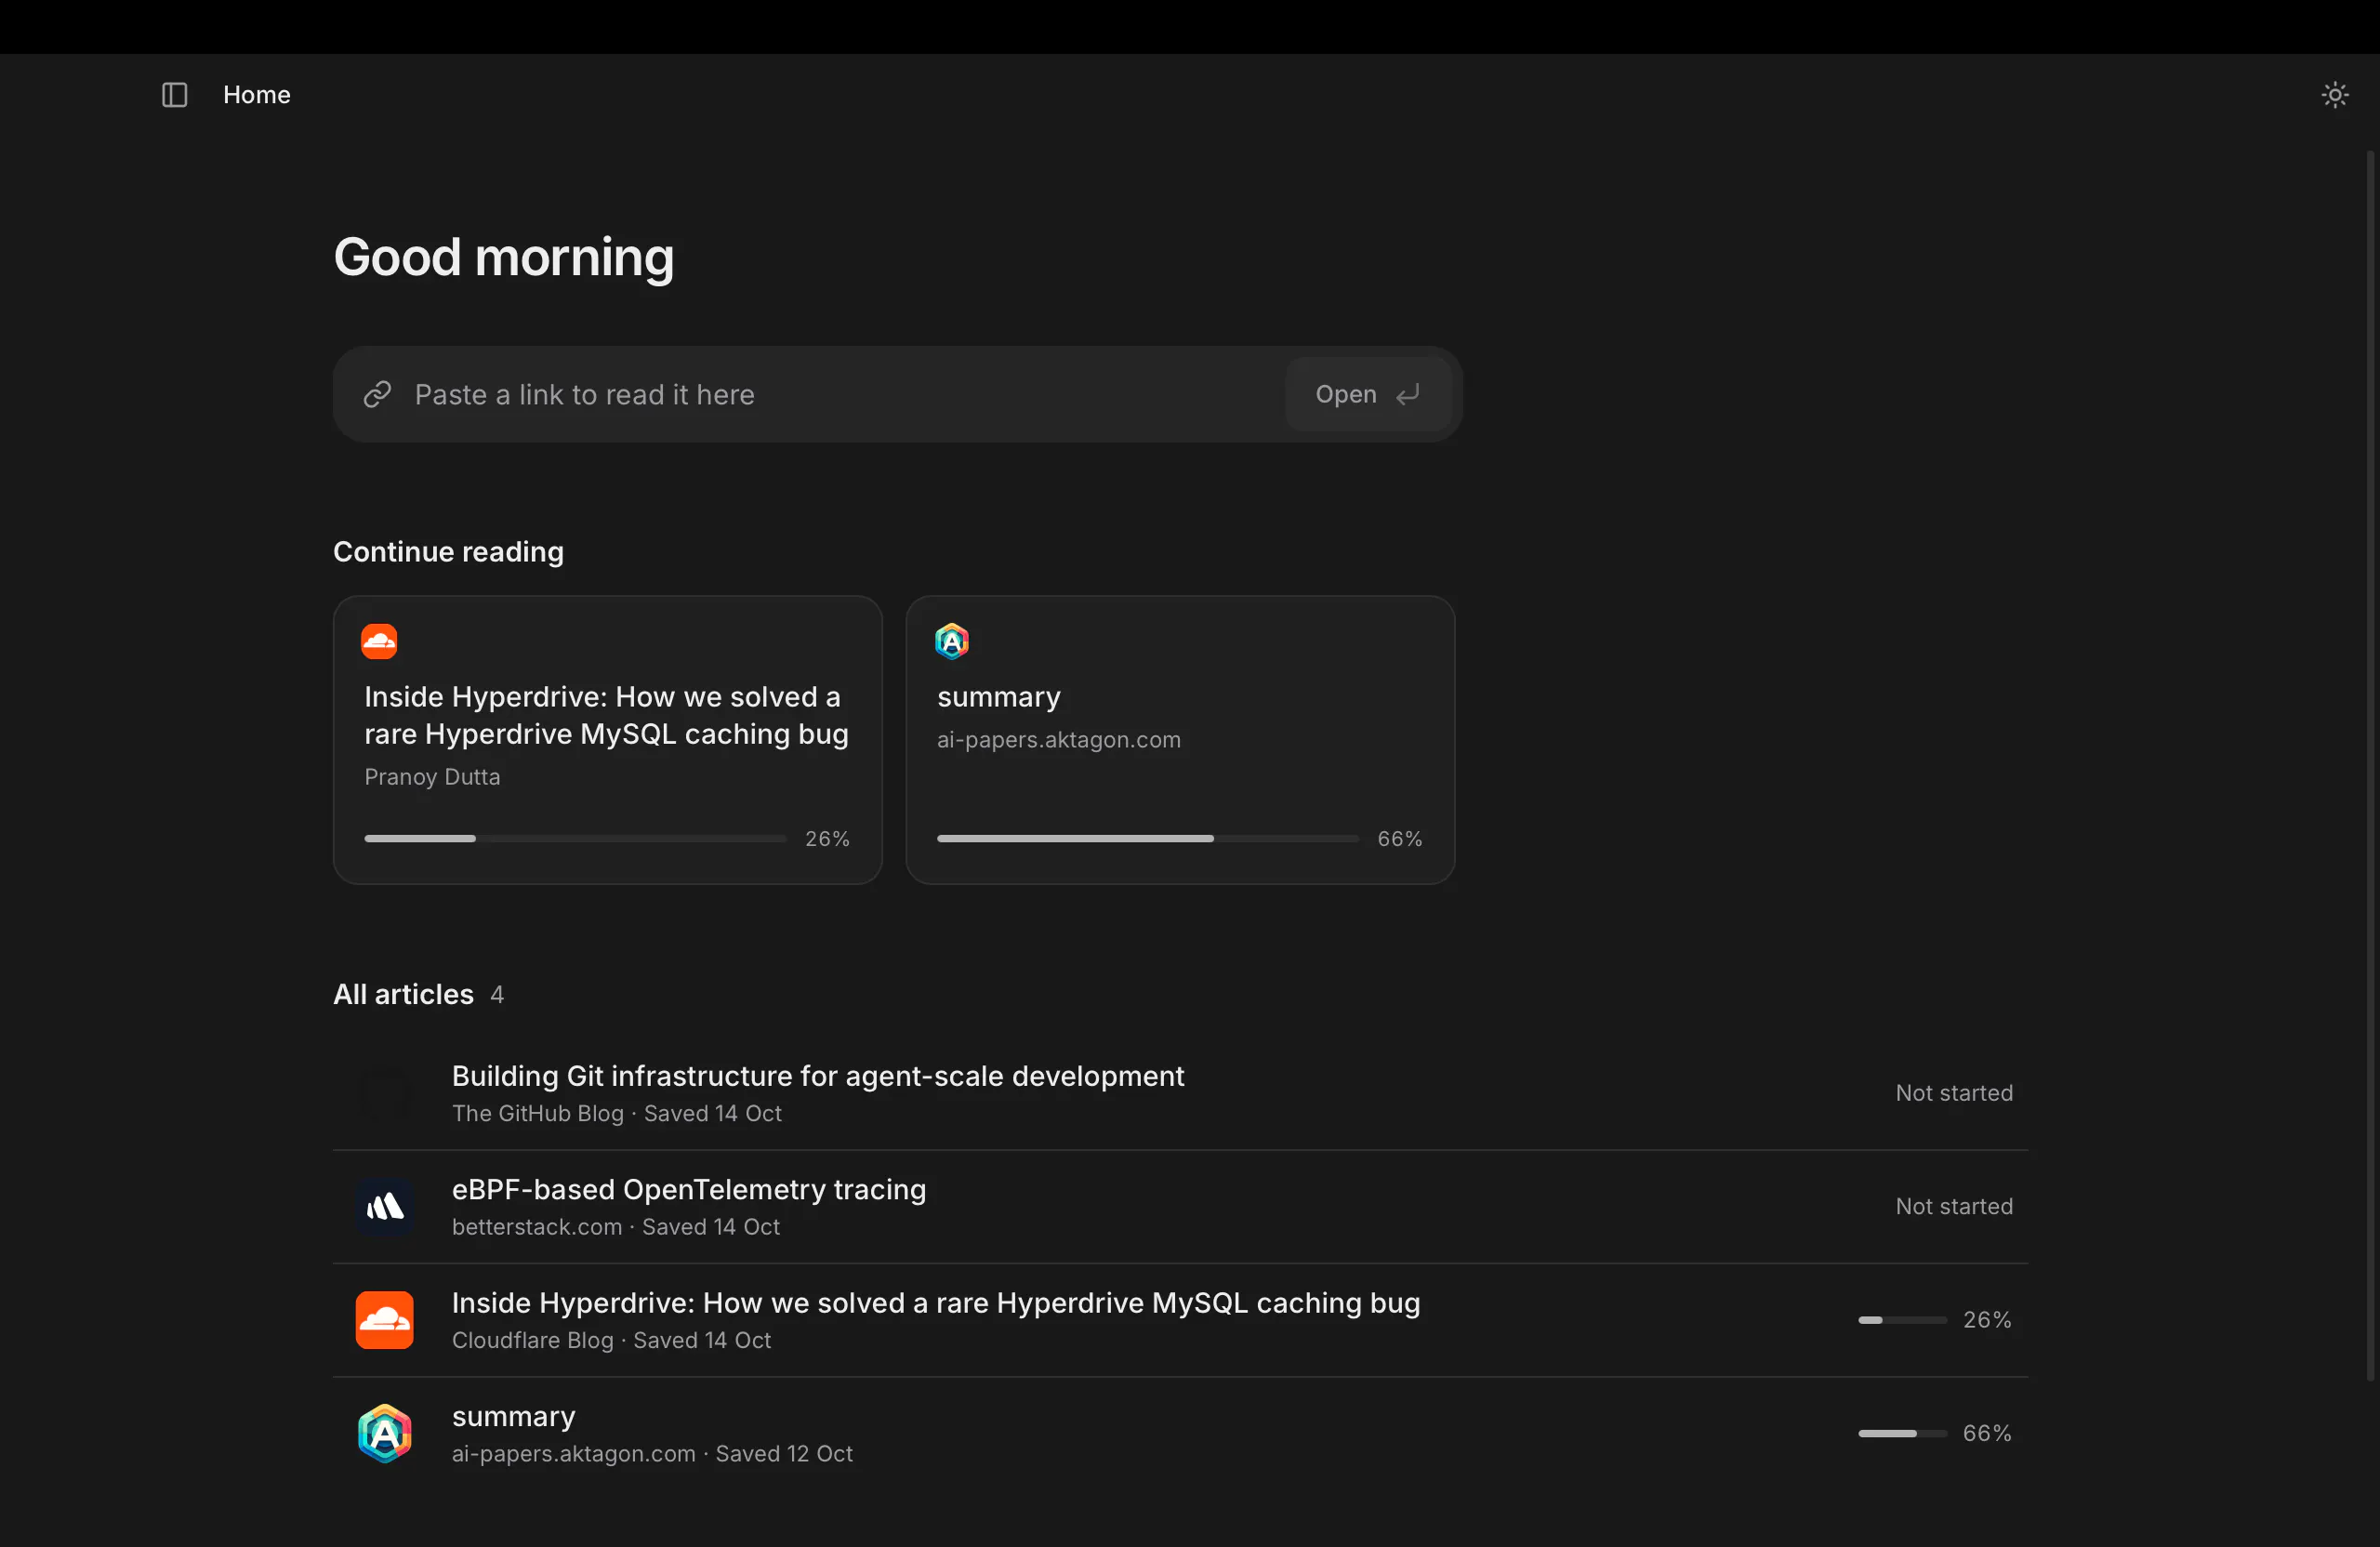Click ai-papers.aktagon.com · Saved 12 Oct text
2380x1547 pixels.
[652, 1454]
